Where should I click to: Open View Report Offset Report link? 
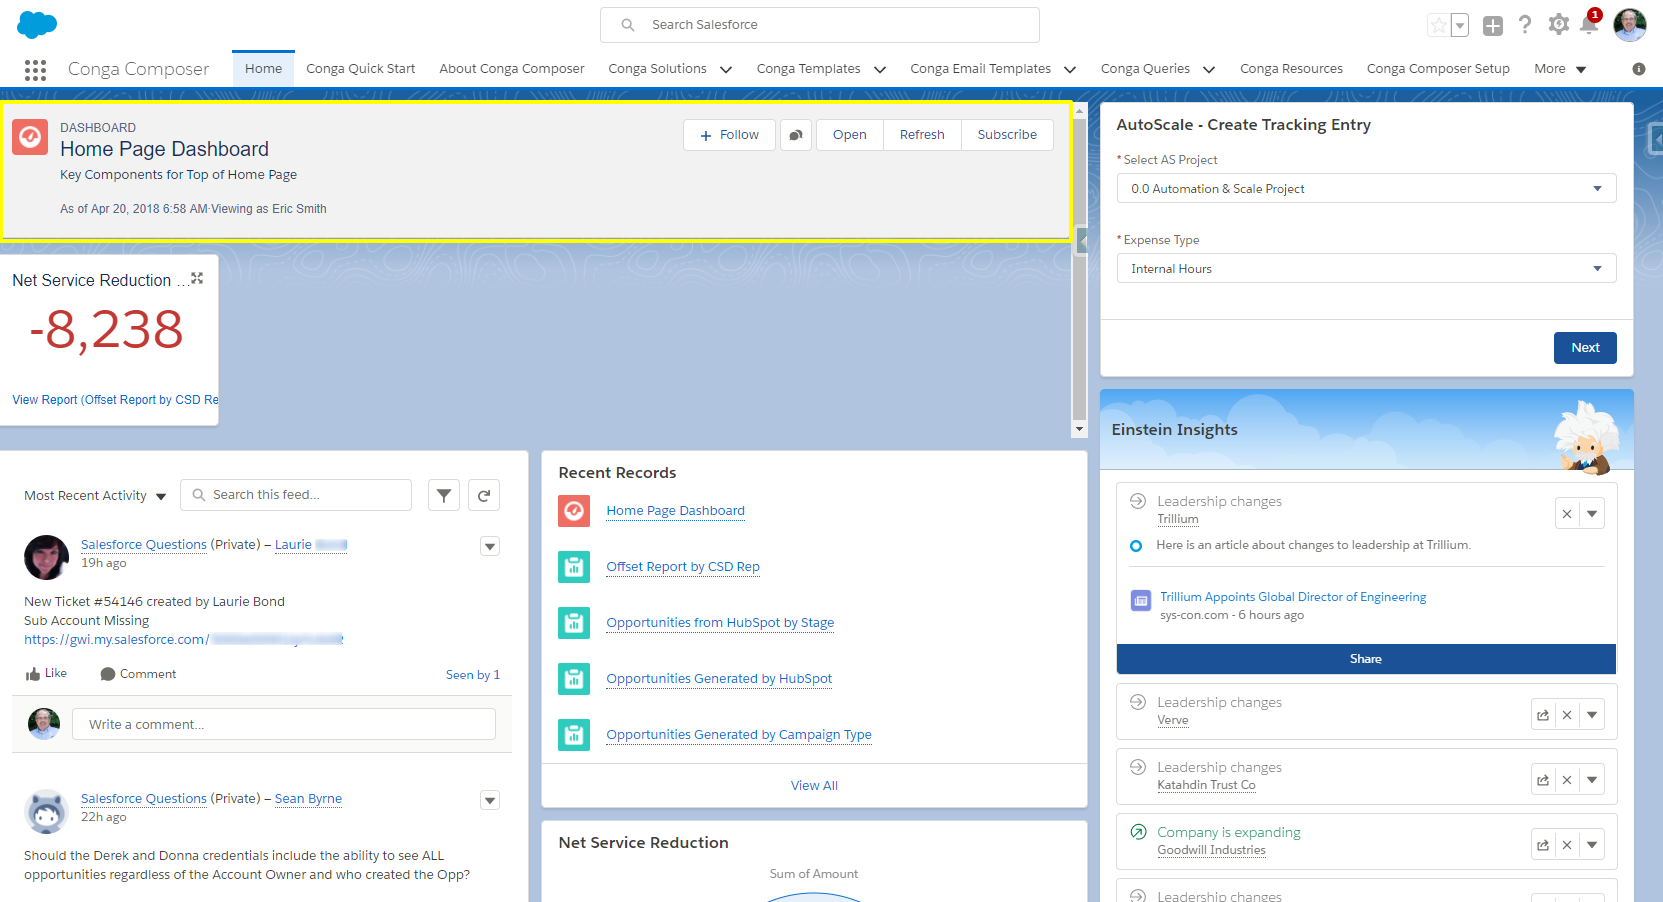115,400
